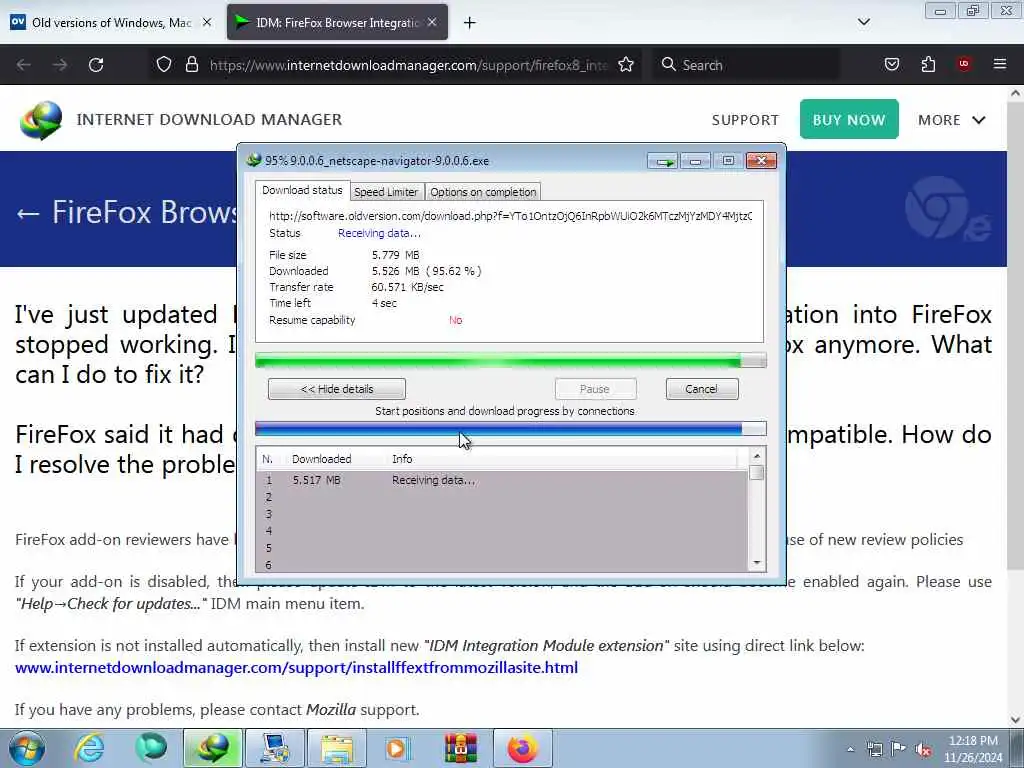This screenshot has height=768, width=1024.
Task: Open the computer monitor taskbar icon
Action: 275,748
